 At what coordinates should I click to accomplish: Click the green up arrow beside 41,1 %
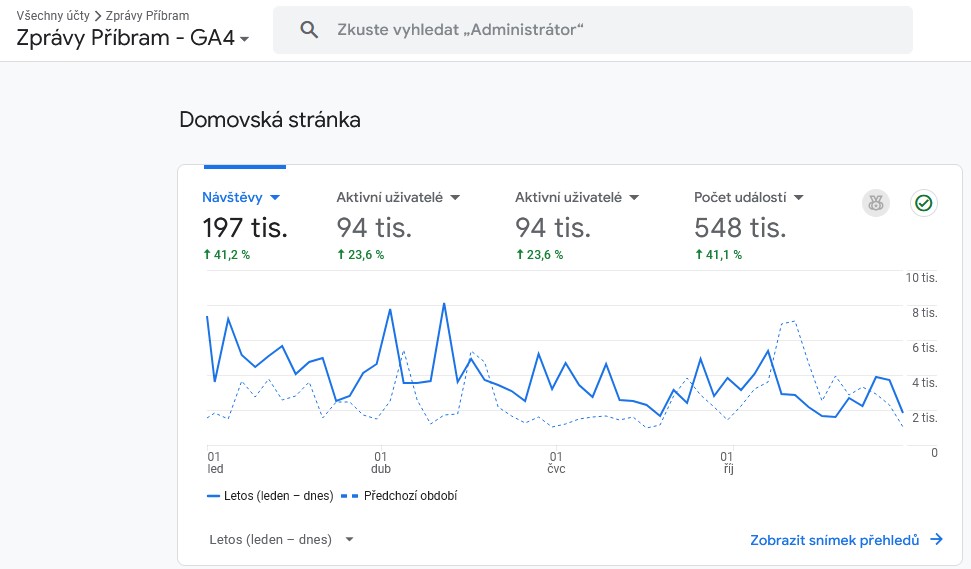click(x=699, y=255)
